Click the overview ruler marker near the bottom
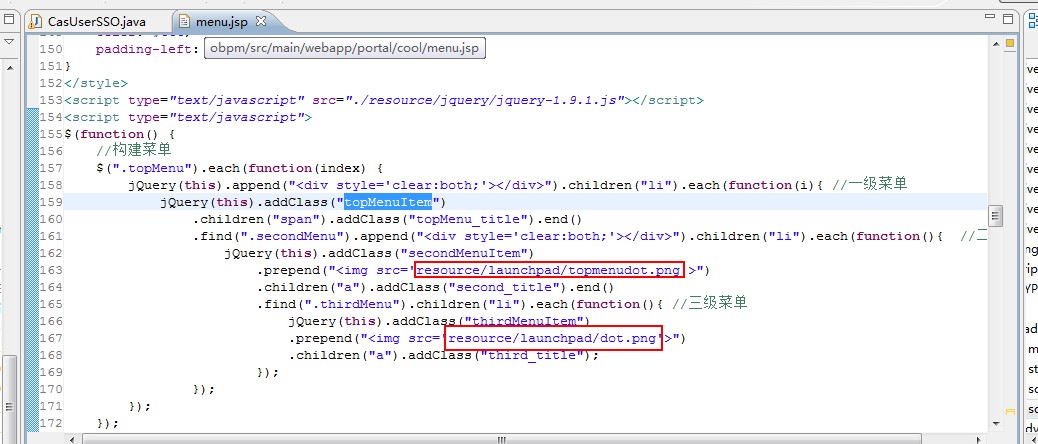The image size is (1038, 444). 1010,412
